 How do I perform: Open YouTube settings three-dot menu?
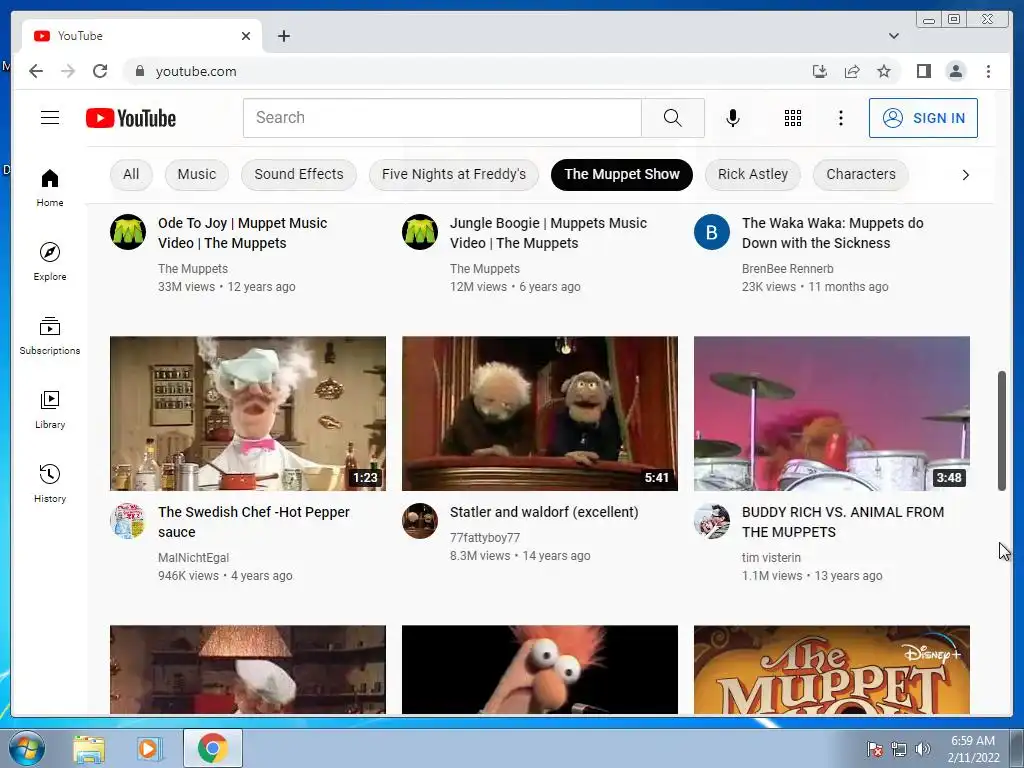click(x=840, y=118)
